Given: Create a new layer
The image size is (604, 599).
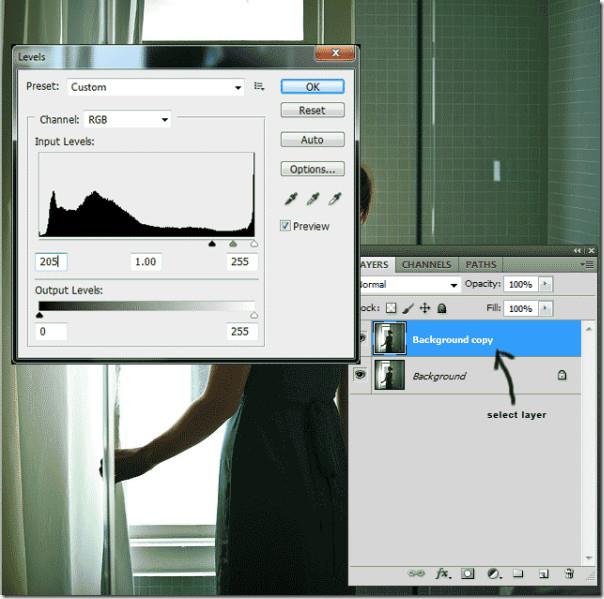Looking at the screenshot, I should 544,574.
